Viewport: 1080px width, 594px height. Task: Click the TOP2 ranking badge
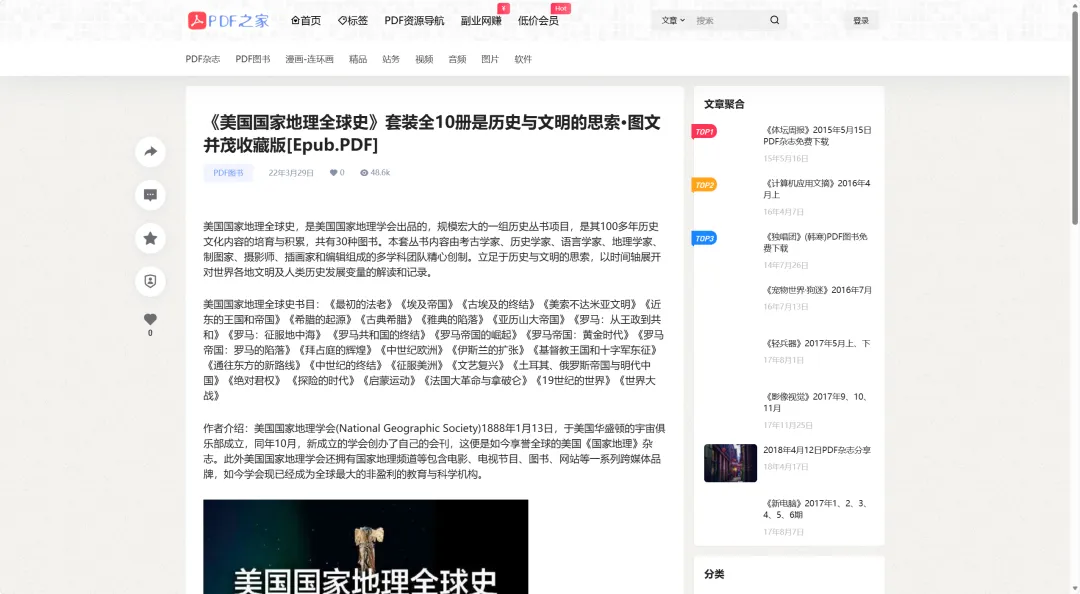(x=704, y=185)
